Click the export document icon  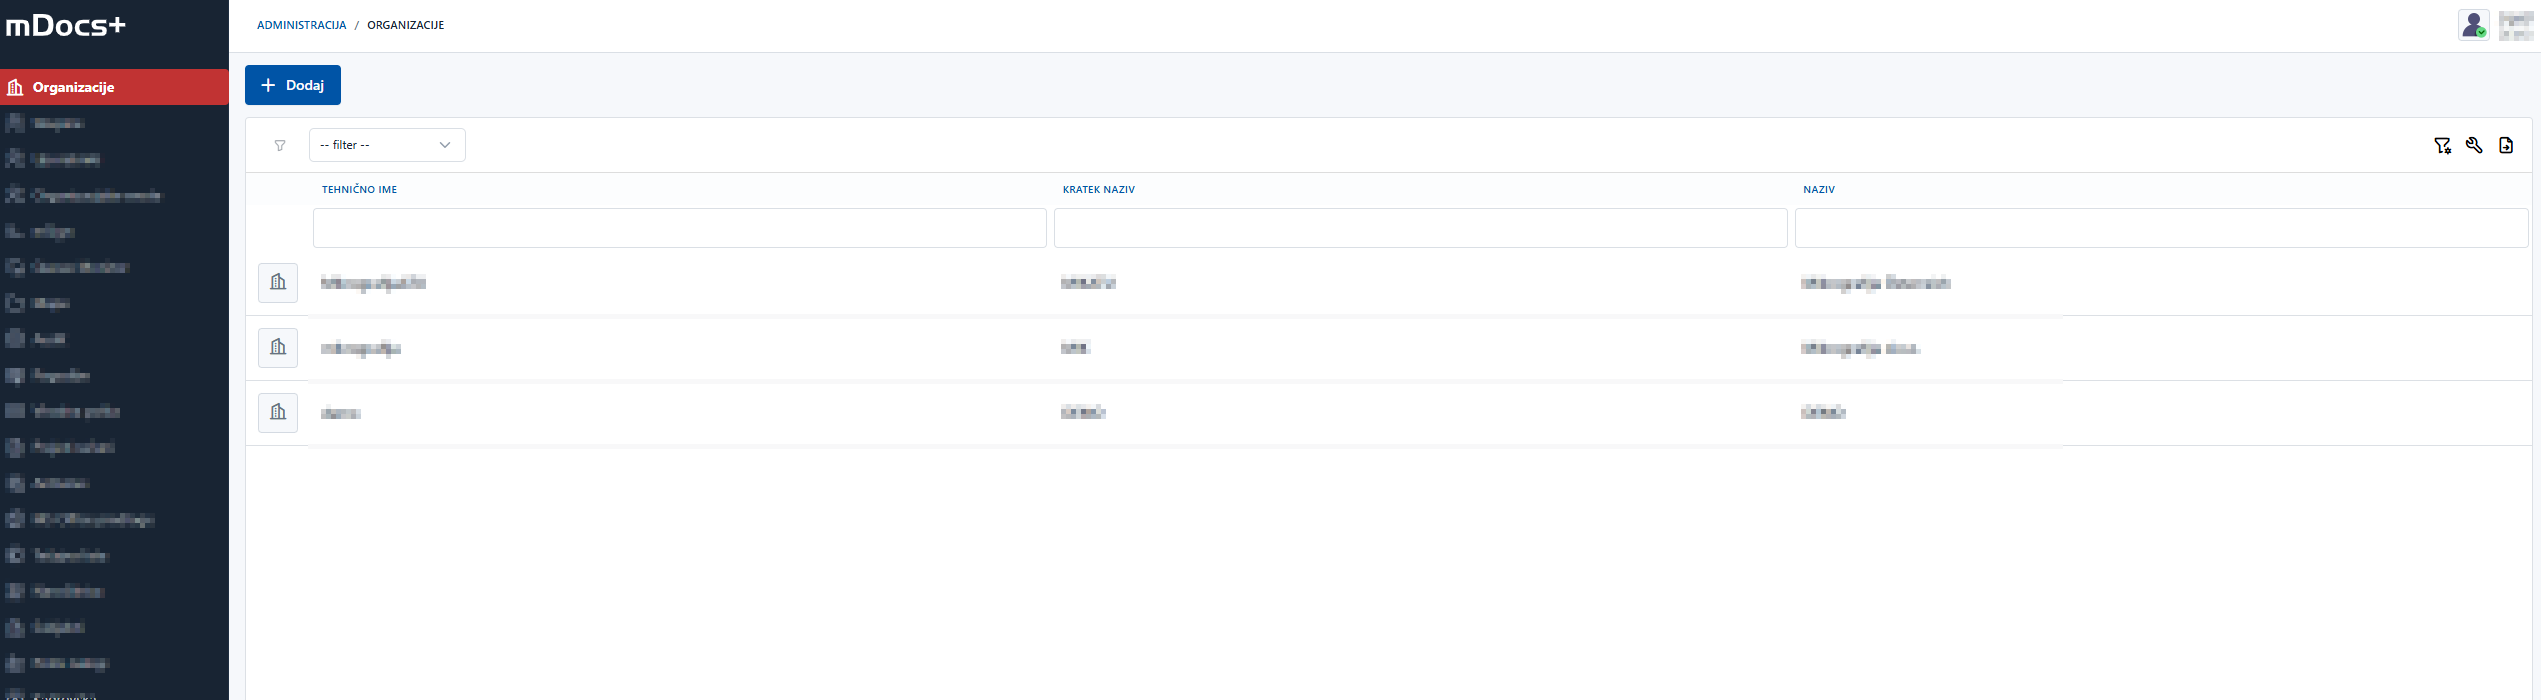2506,146
